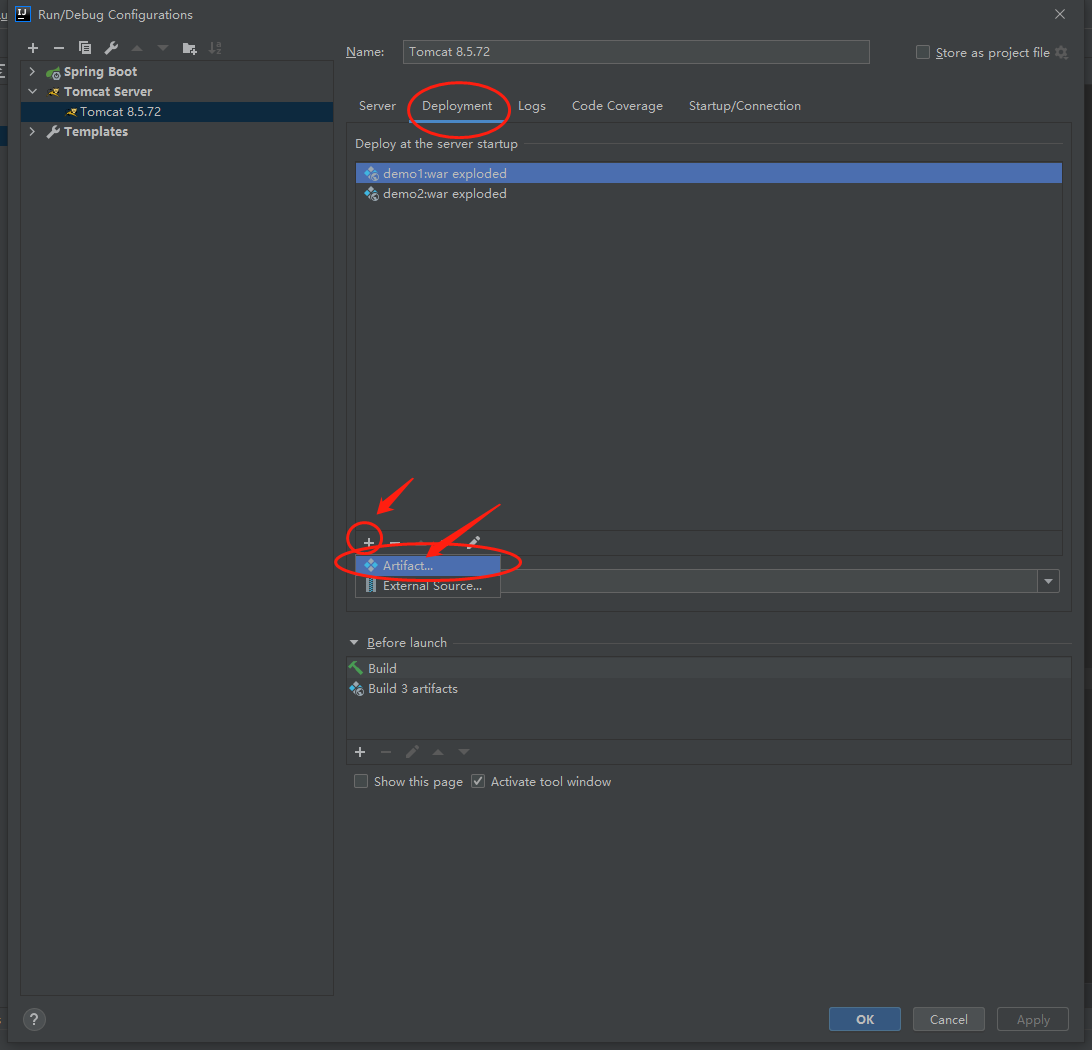The height and width of the screenshot is (1050, 1092).
Task: Close the Run/Debug Configurations dialog
Action: [x=1060, y=14]
